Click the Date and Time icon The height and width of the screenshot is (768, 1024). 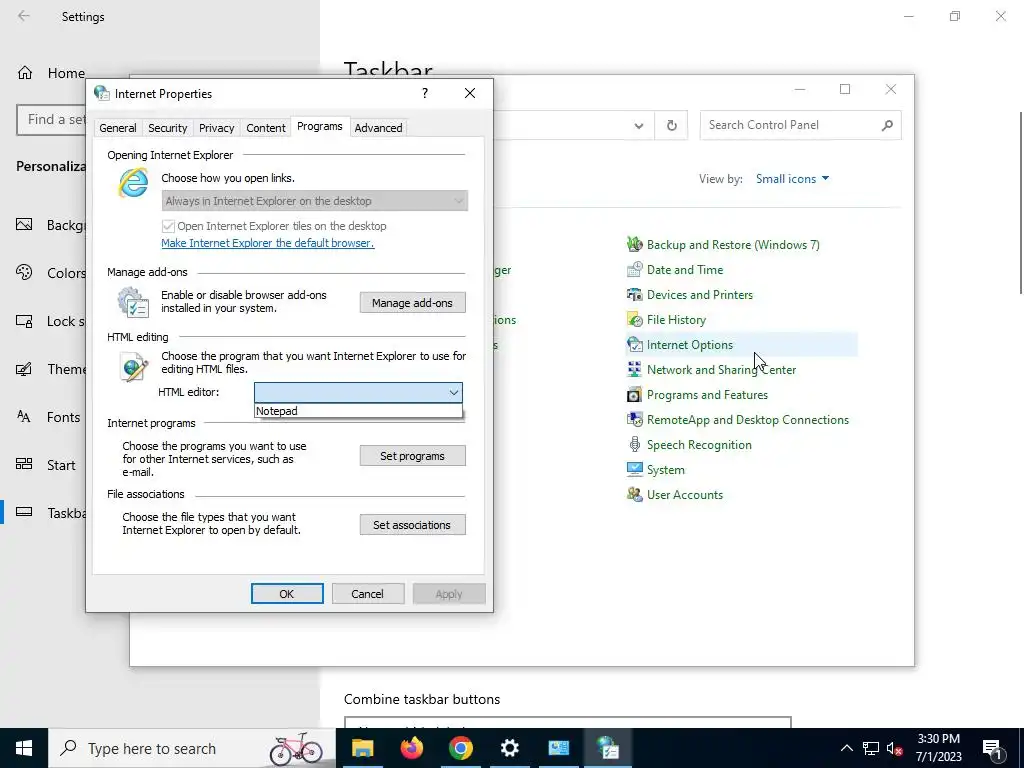click(x=634, y=270)
